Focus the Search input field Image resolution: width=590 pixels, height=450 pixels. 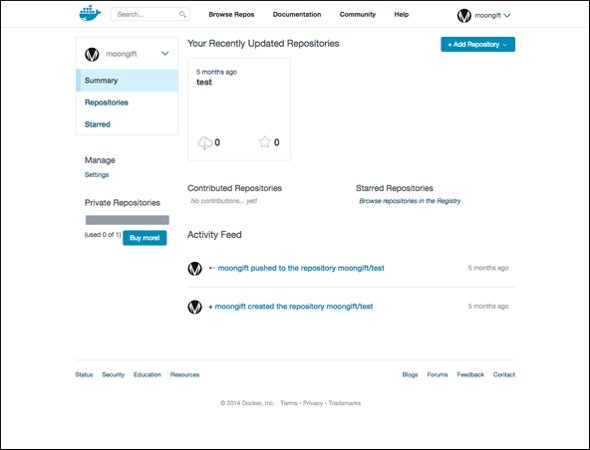tap(150, 14)
